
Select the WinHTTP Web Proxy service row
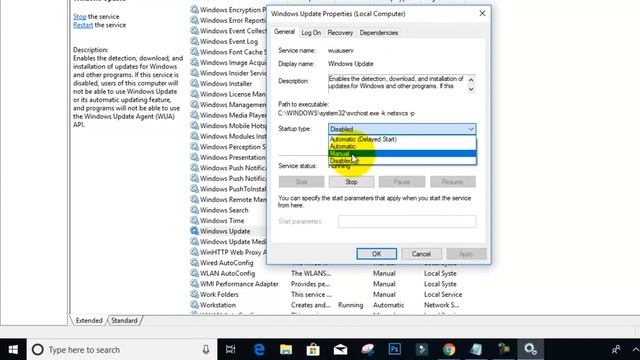click(229, 252)
